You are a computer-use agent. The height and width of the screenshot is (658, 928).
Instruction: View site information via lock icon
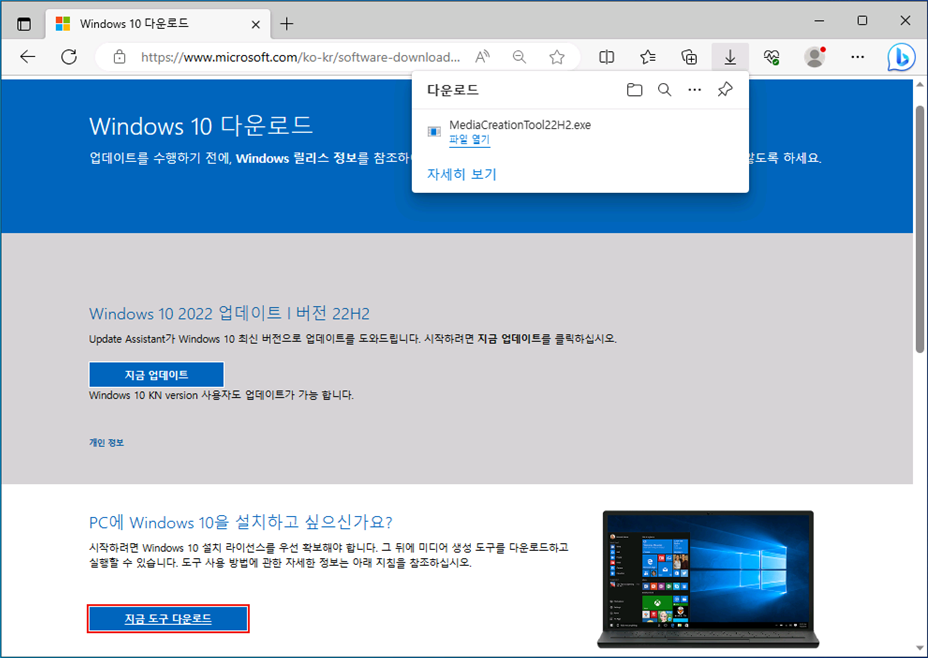point(120,57)
